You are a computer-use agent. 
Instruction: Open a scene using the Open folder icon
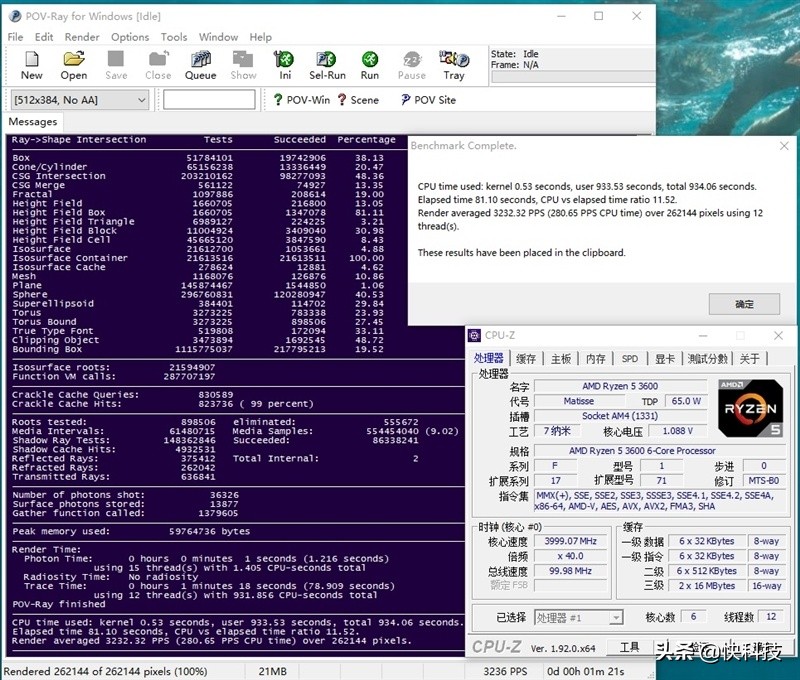click(73, 63)
